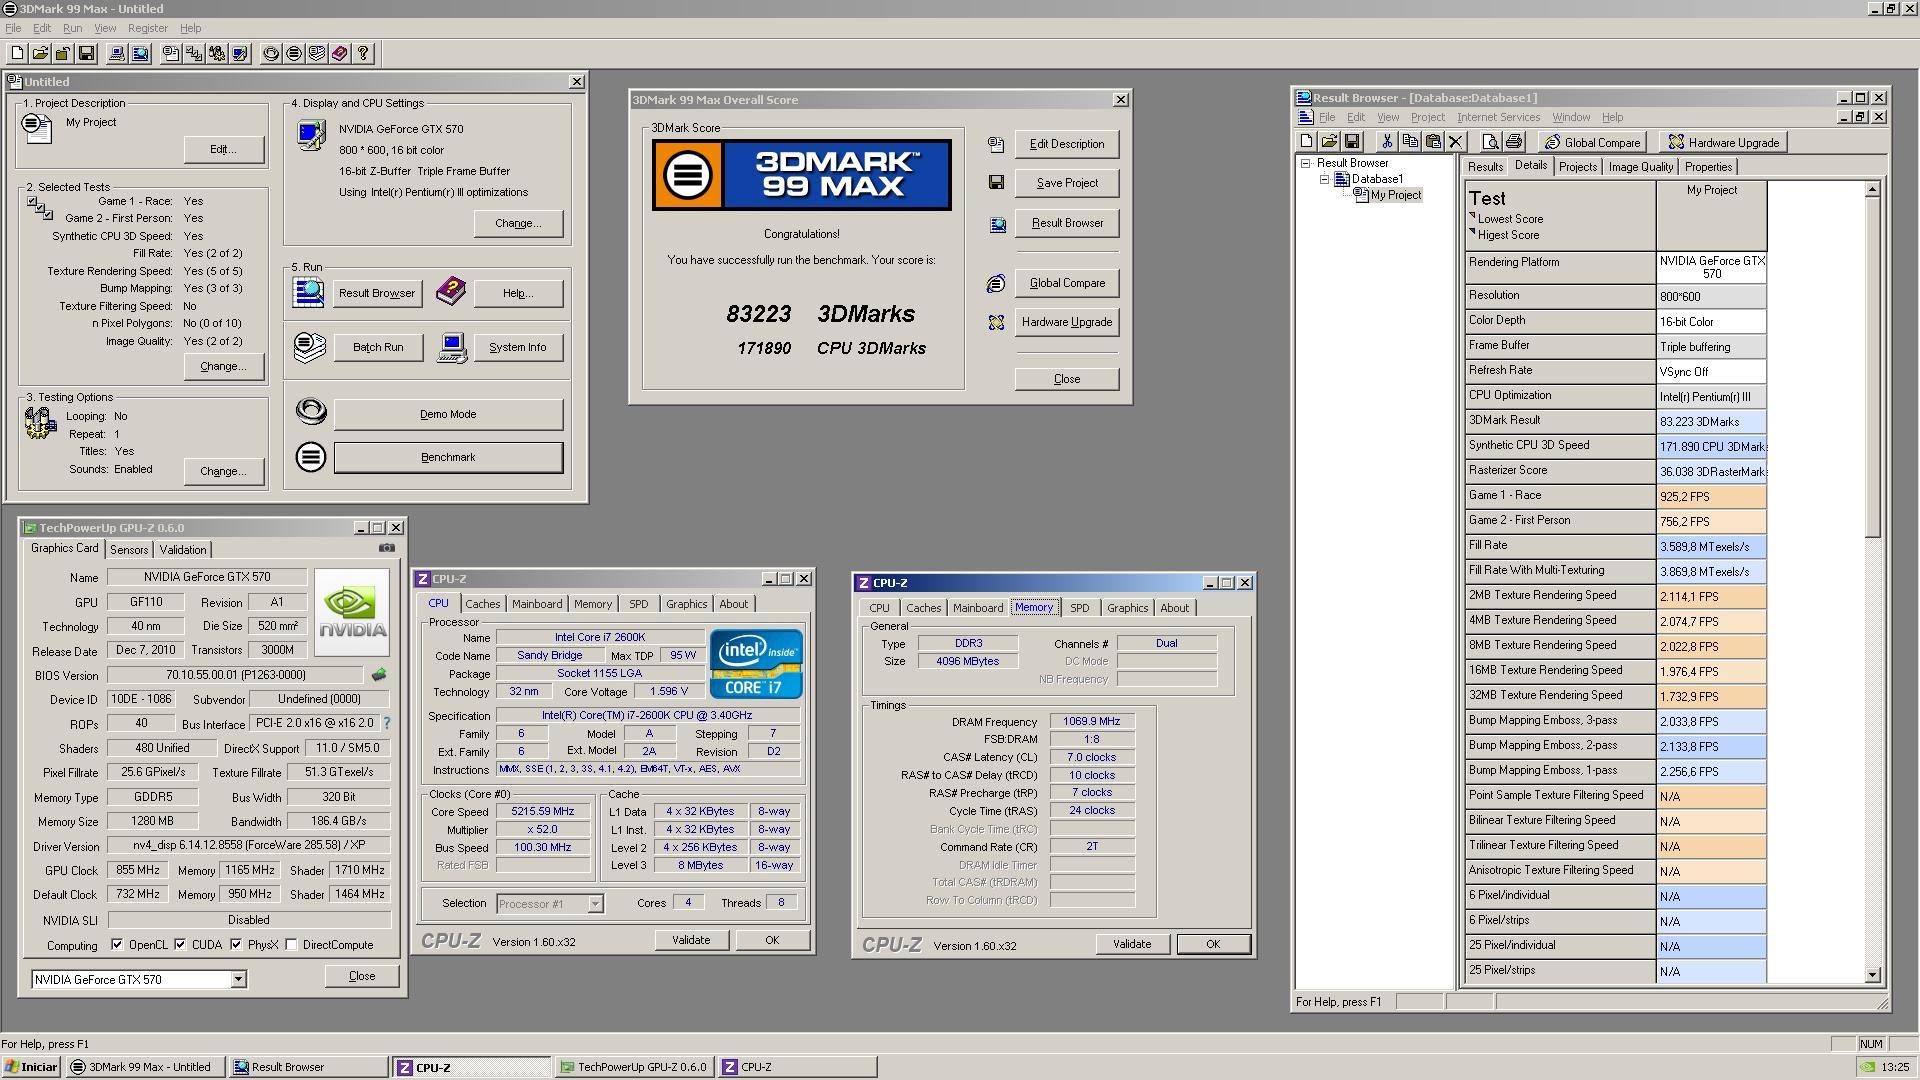
Task: Open Run menu in 3DMark menu bar
Action: pos(72,28)
